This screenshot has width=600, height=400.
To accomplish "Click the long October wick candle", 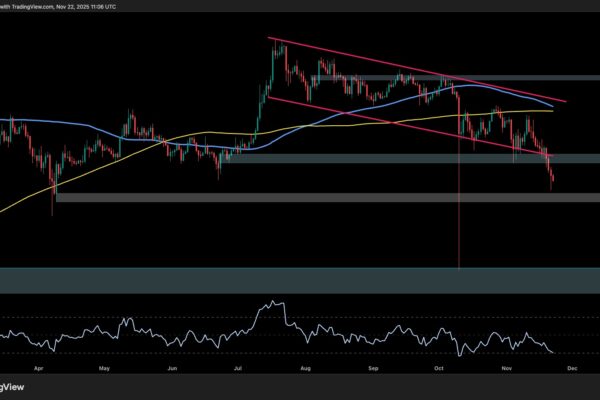I will pos(459,200).
